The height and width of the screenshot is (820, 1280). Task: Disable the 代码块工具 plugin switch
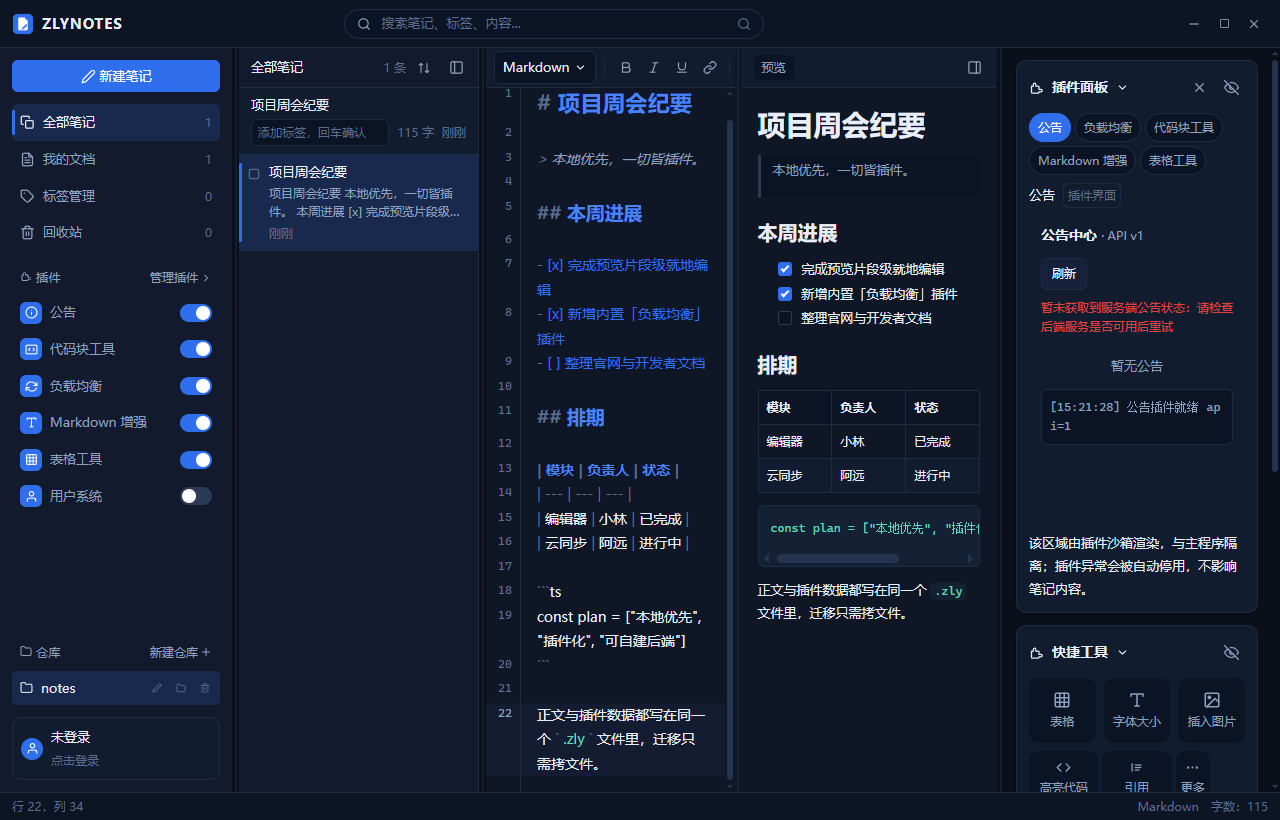pos(196,349)
